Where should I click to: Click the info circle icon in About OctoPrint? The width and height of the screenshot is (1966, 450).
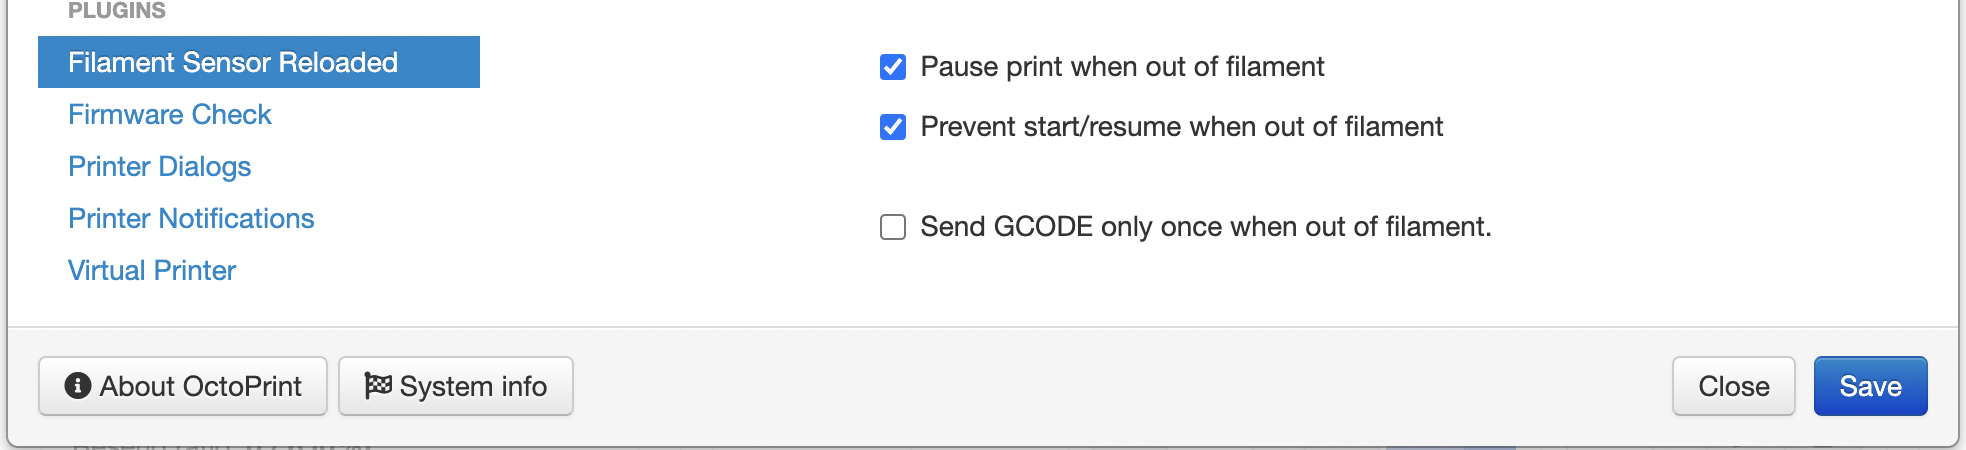(x=78, y=386)
